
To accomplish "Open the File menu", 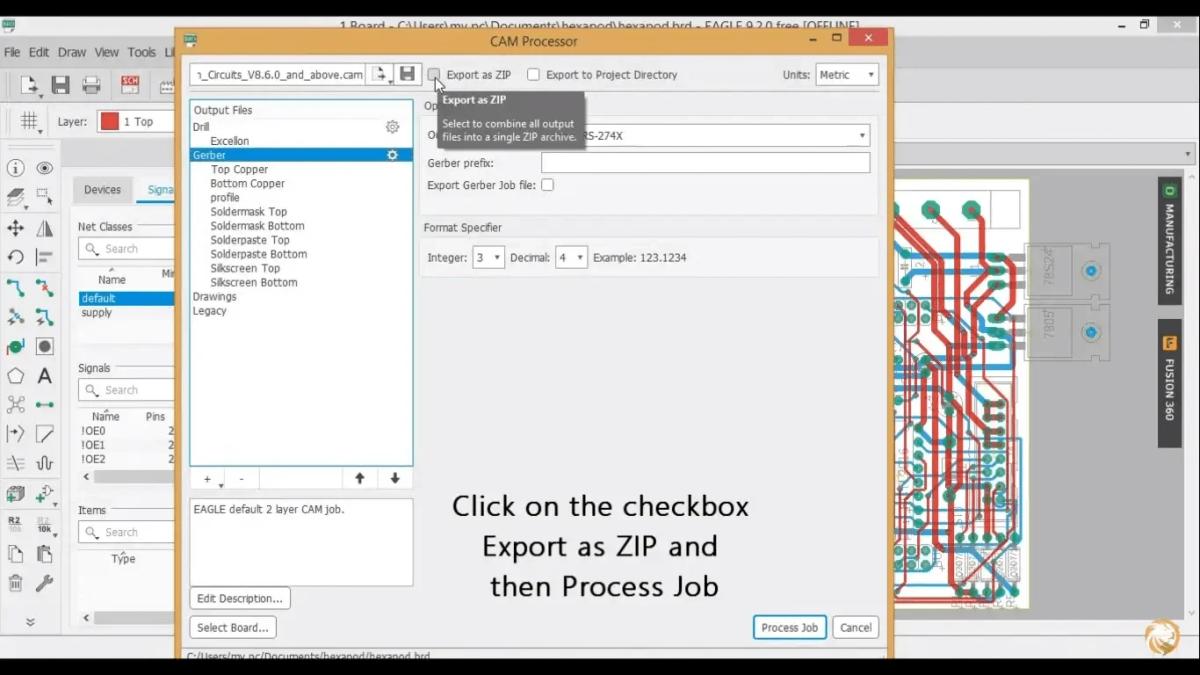I will [12, 52].
